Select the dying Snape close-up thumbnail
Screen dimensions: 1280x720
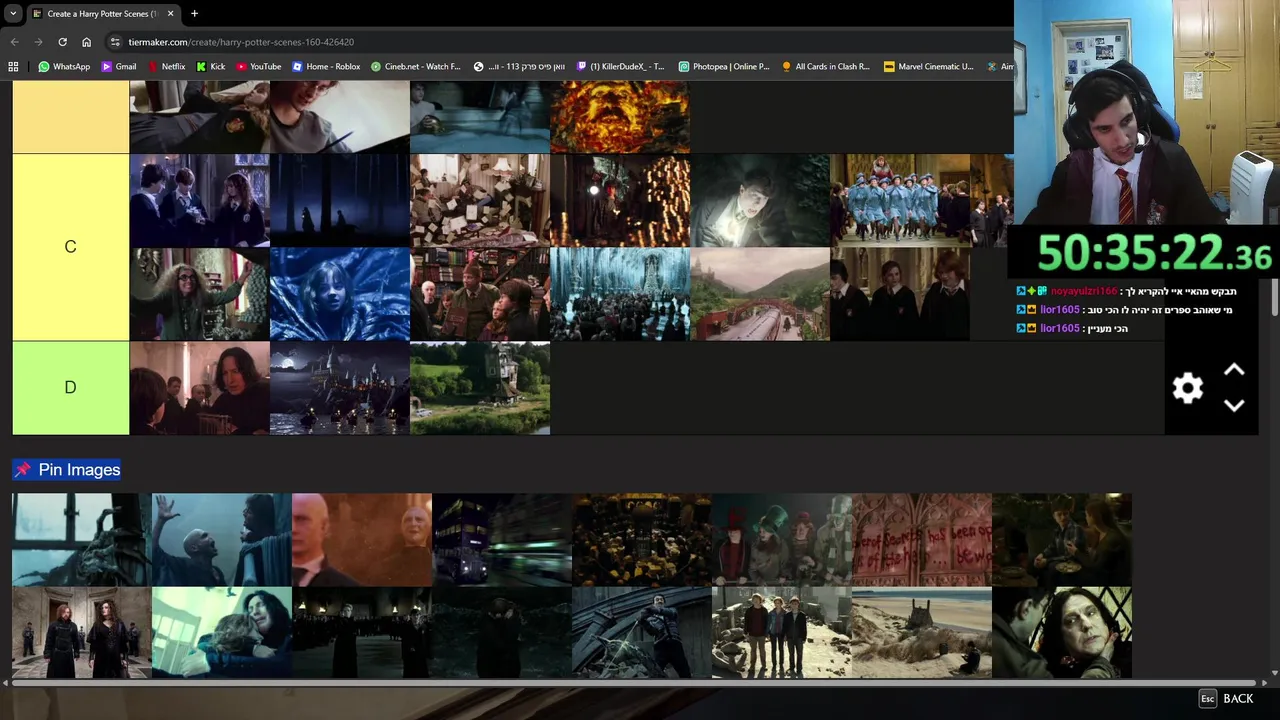[1062, 632]
